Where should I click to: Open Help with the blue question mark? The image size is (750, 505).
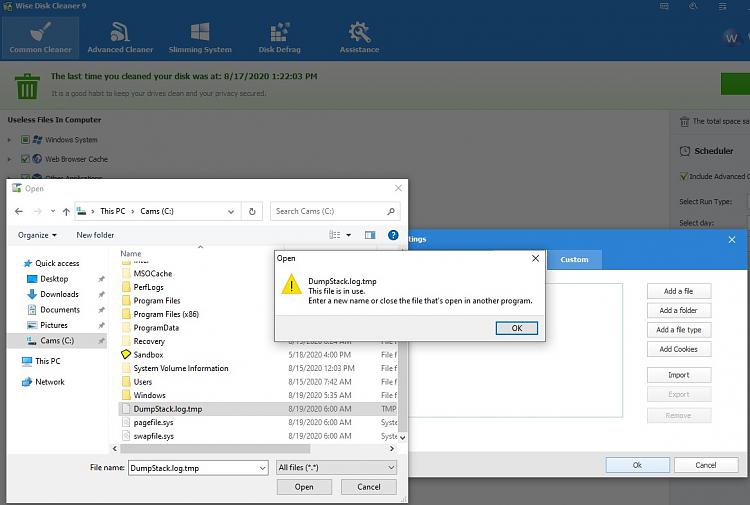pyautogui.click(x=393, y=235)
